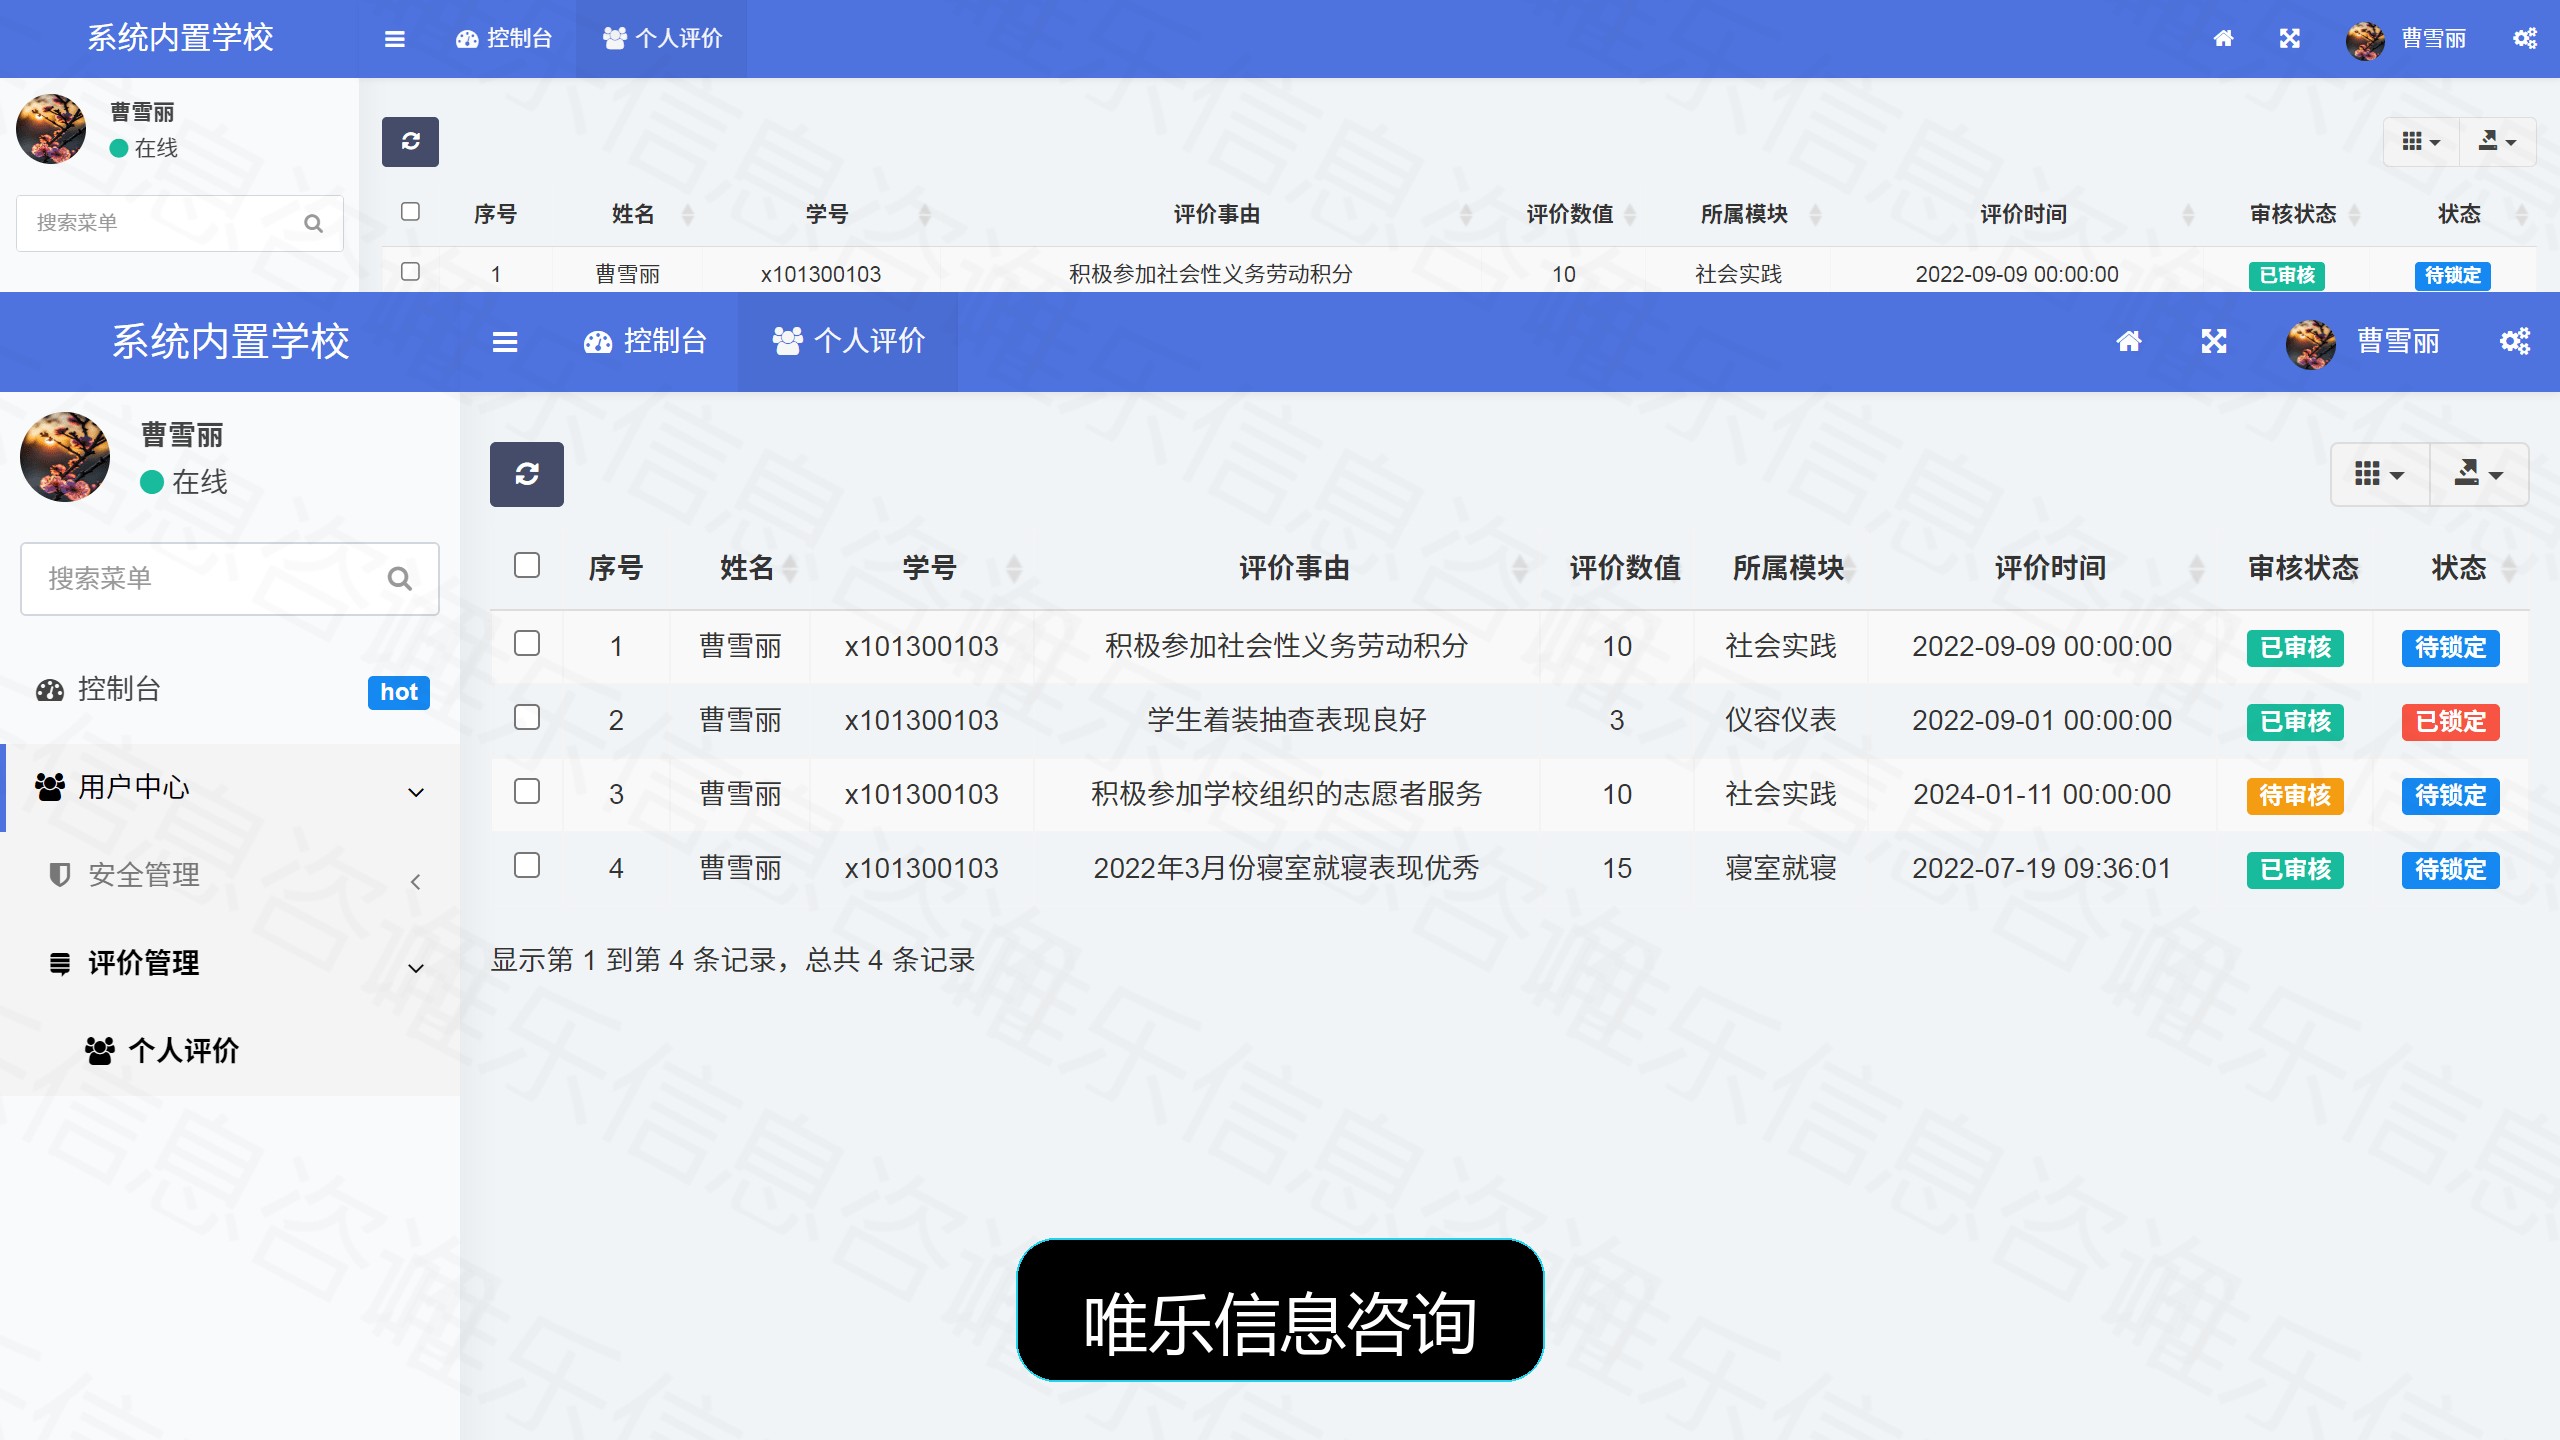Sort lower table by 评价事由 column header
The height and width of the screenshot is (1440, 2560).
click(x=1294, y=569)
